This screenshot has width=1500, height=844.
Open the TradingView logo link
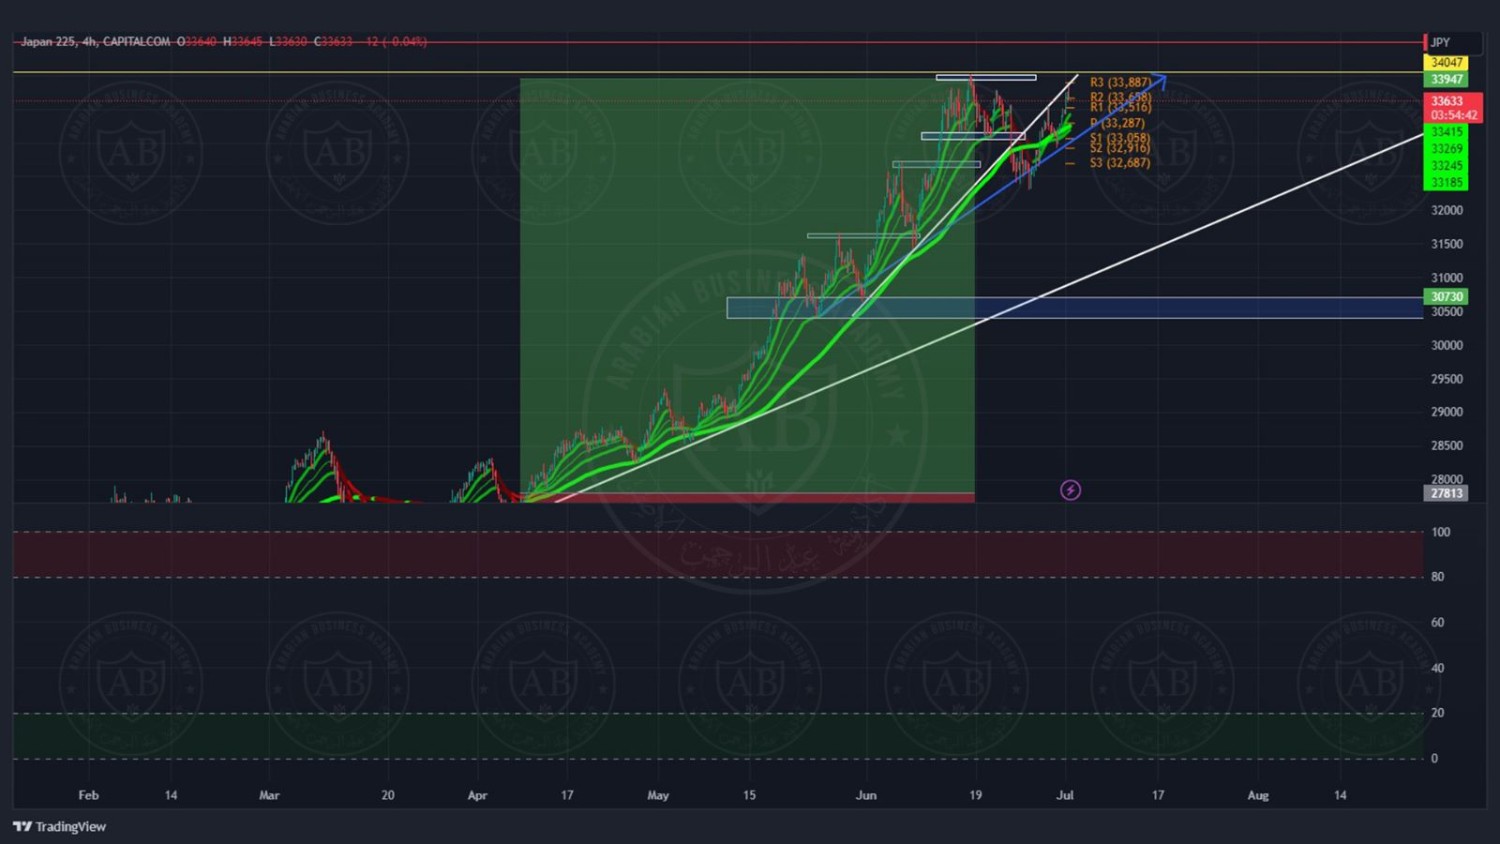59,827
